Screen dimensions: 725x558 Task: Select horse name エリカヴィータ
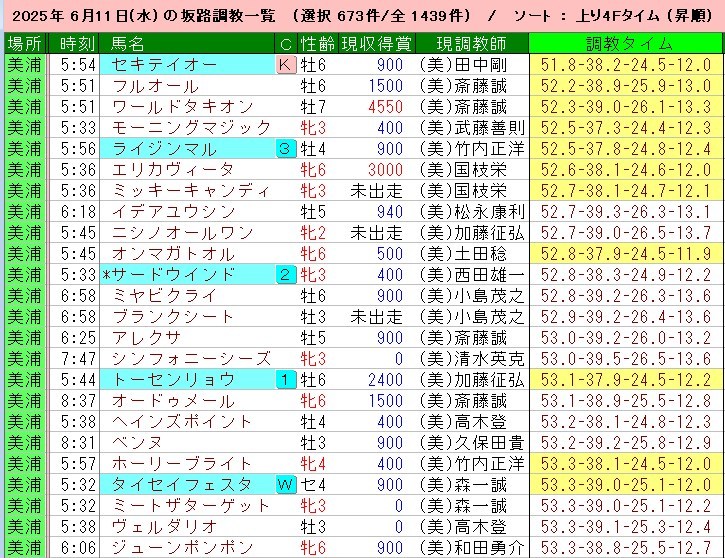(173, 170)
